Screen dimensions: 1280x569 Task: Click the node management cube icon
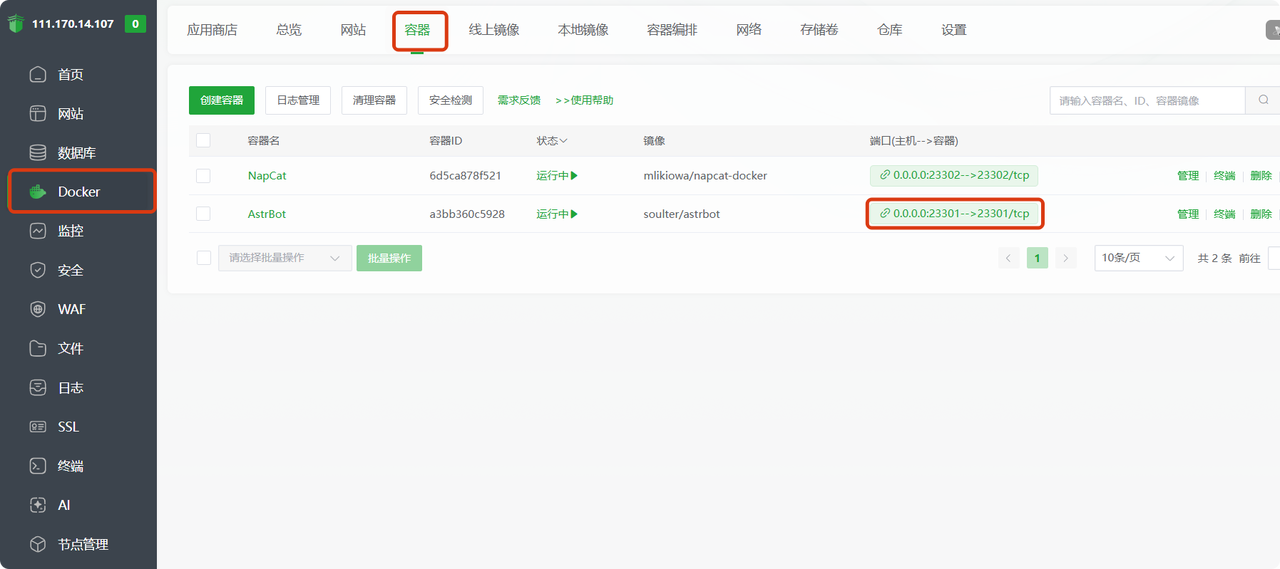coord(38,544)
